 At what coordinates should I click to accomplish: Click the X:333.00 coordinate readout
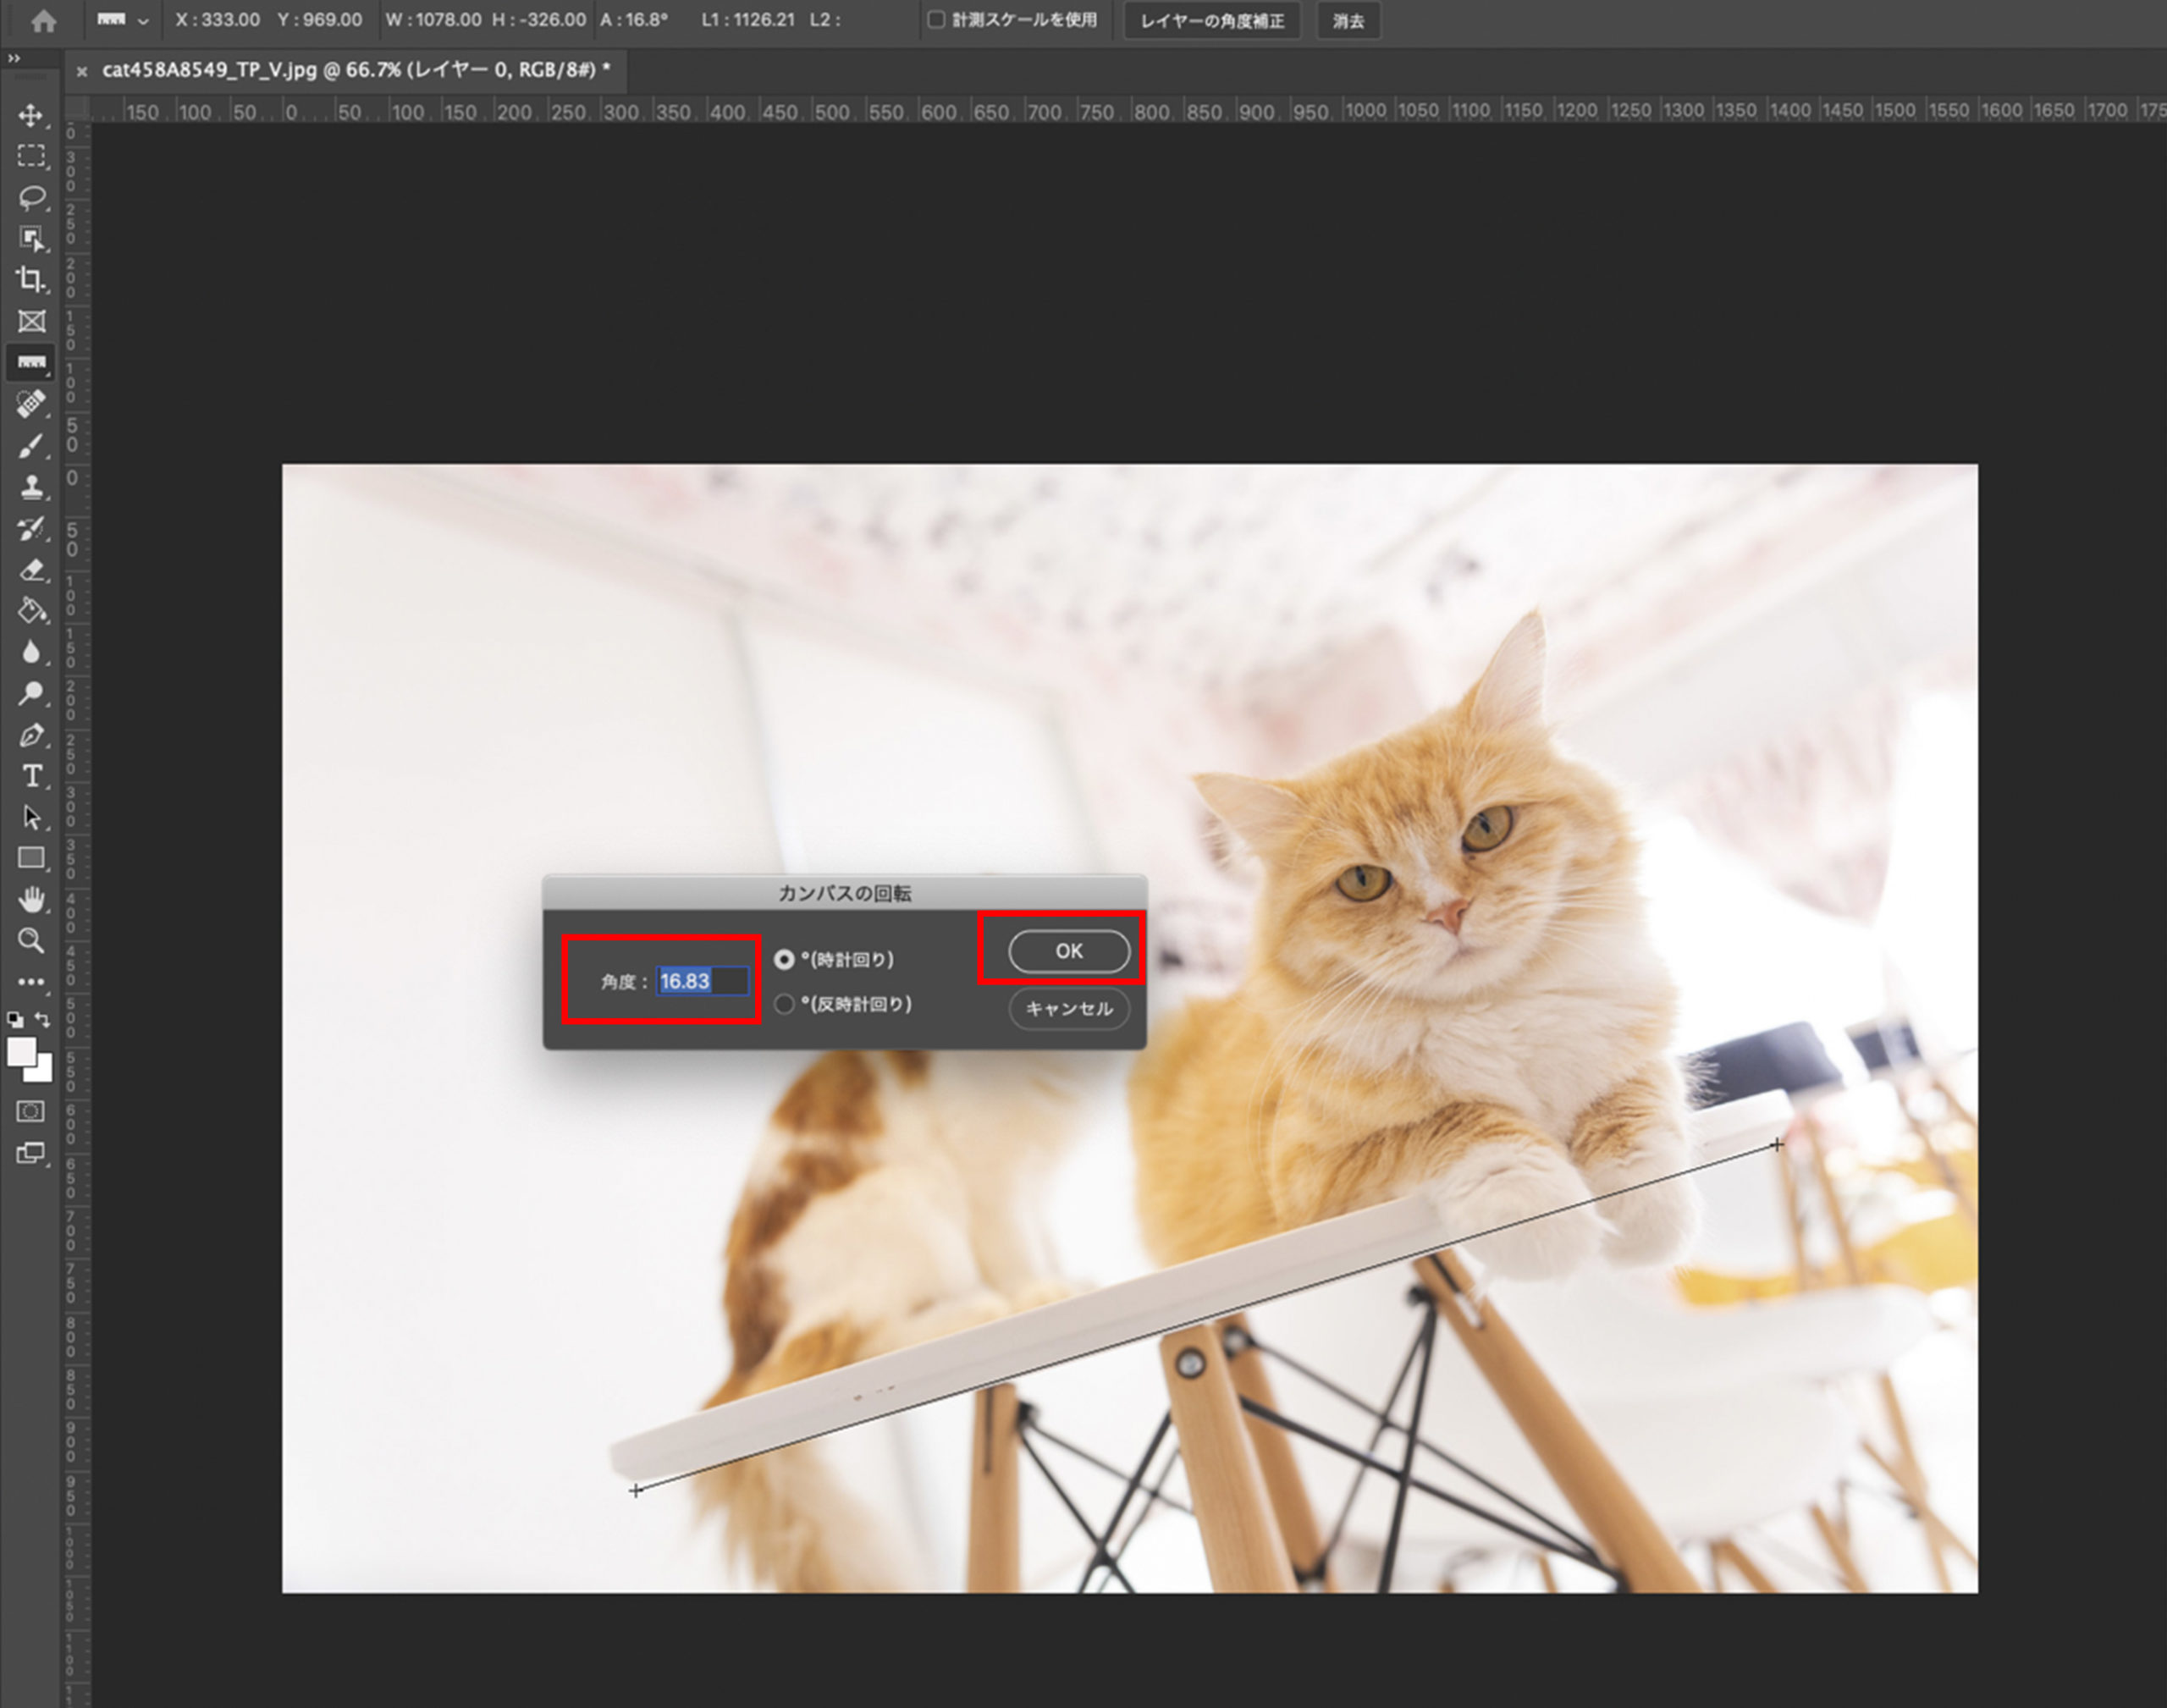coord(217,20)
